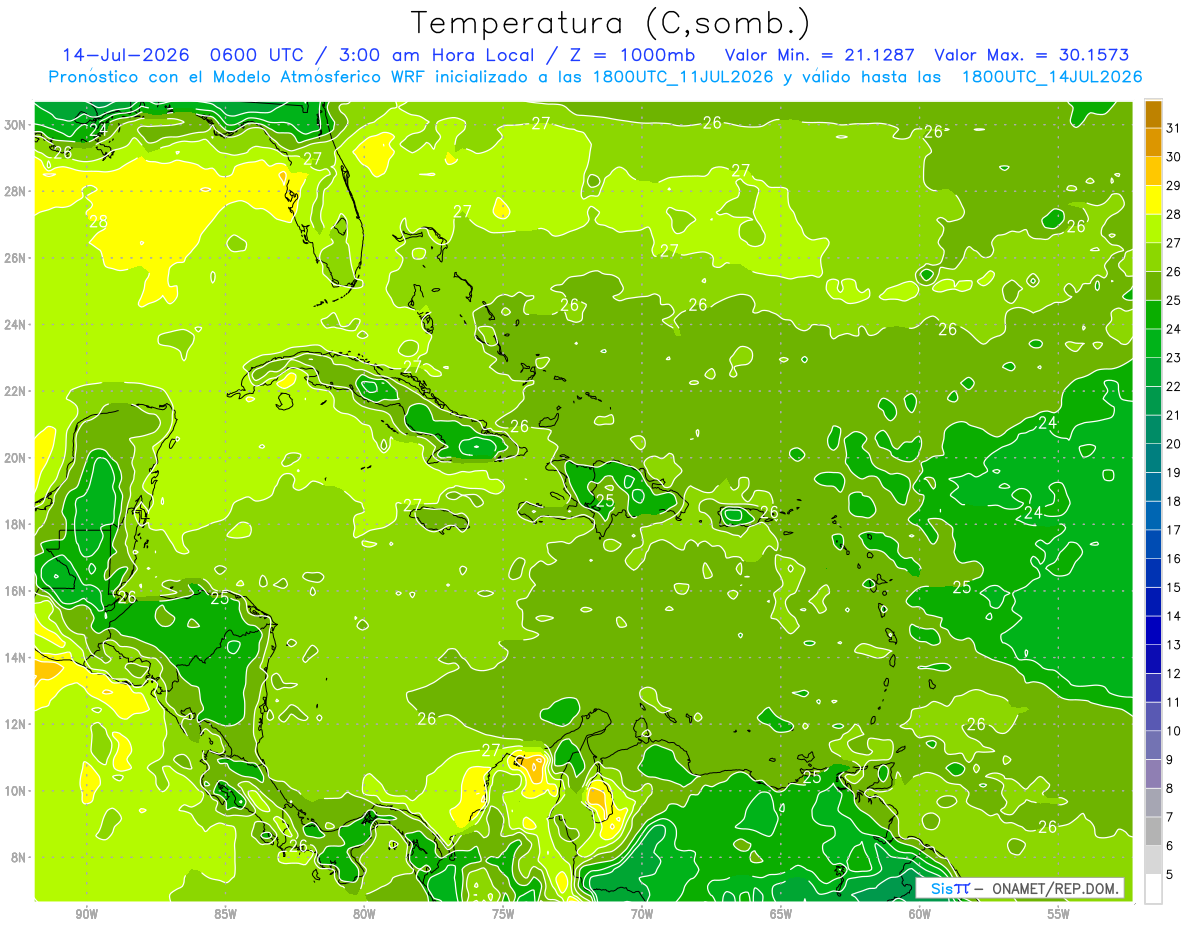Click the '13' value on the color scale
The image size is (1200, 927).
coord(1174,645)
